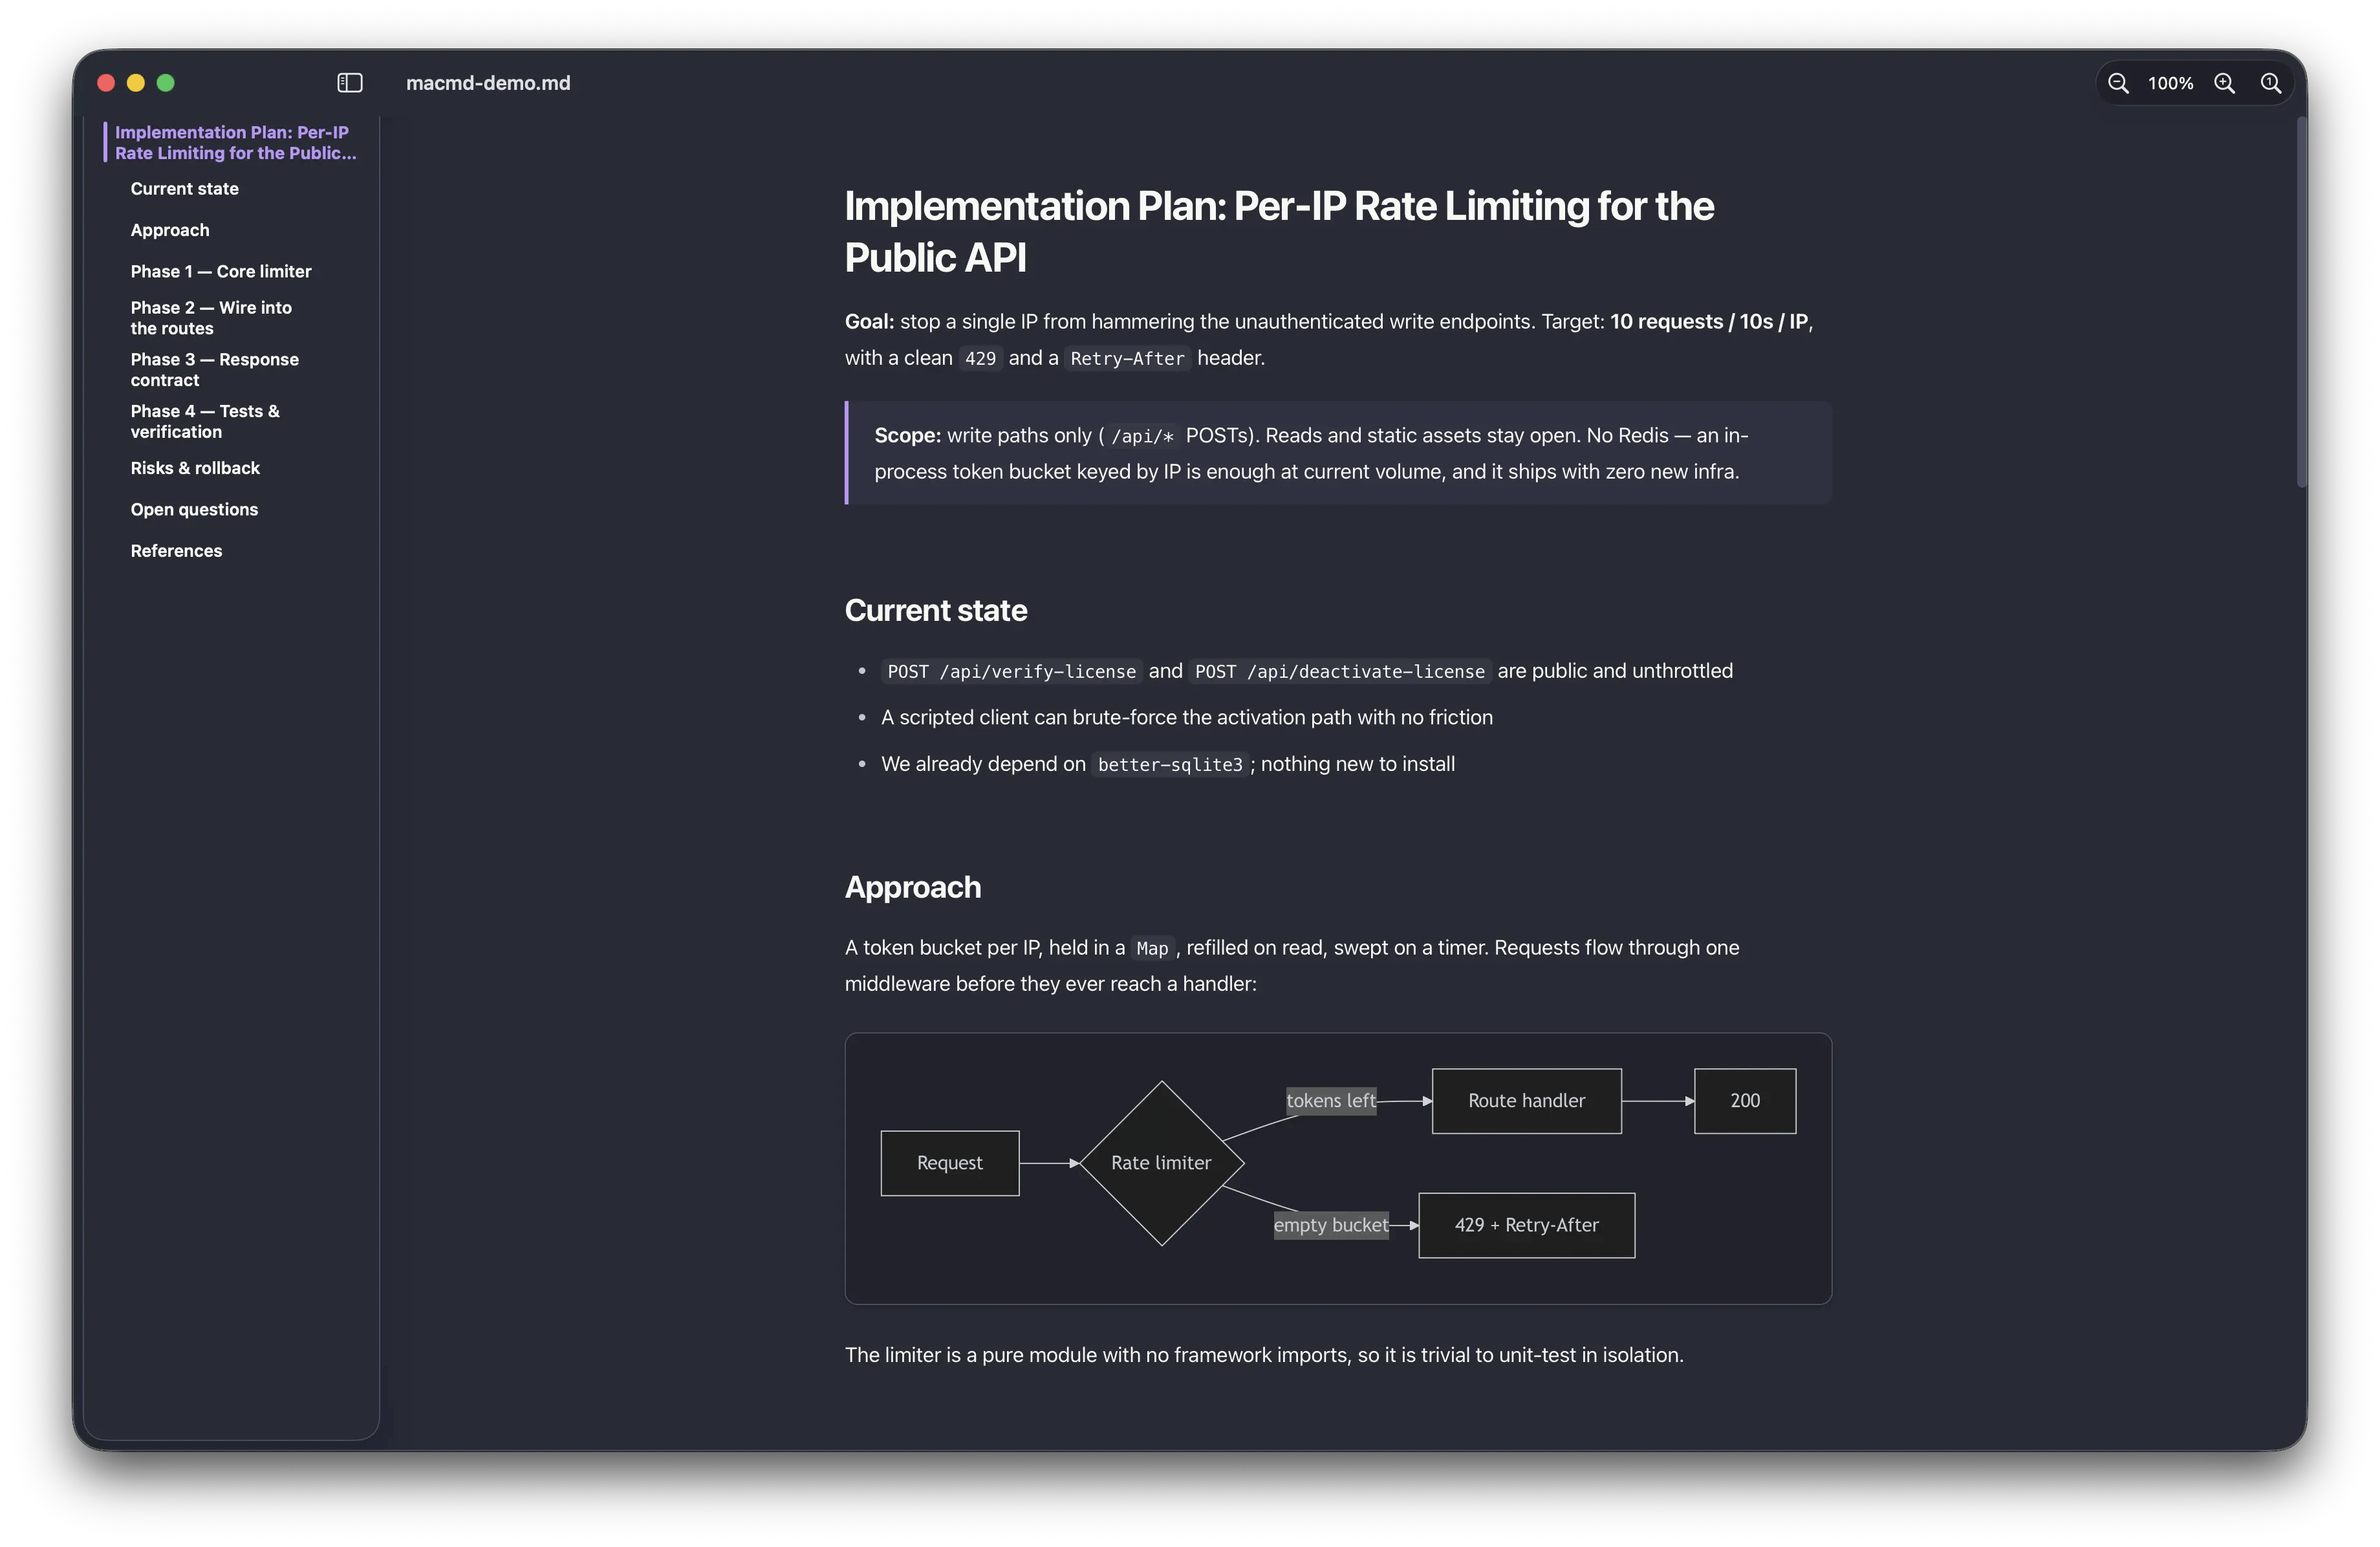Click the macmd-demo.md file title
The image size is (2380, 1547).
pos(488,83)
